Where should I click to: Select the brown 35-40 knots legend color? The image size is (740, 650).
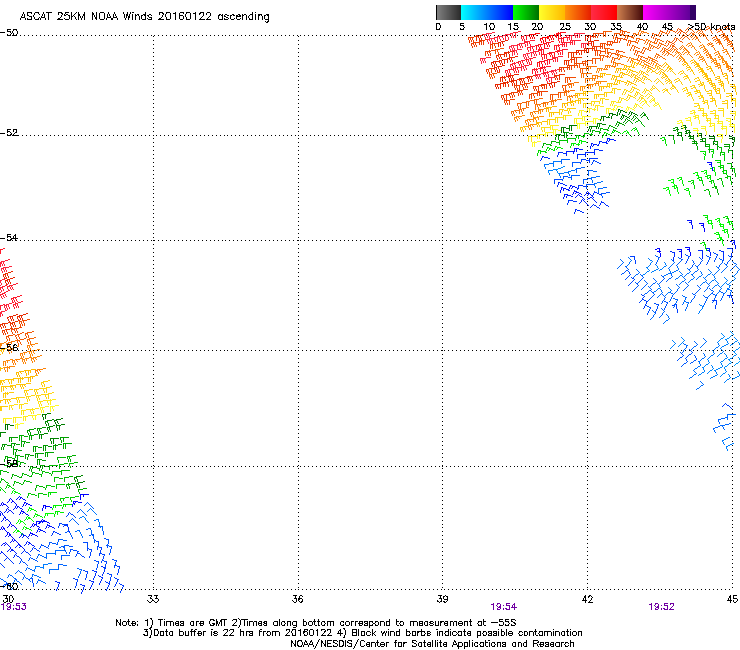(x=630, y=12)
